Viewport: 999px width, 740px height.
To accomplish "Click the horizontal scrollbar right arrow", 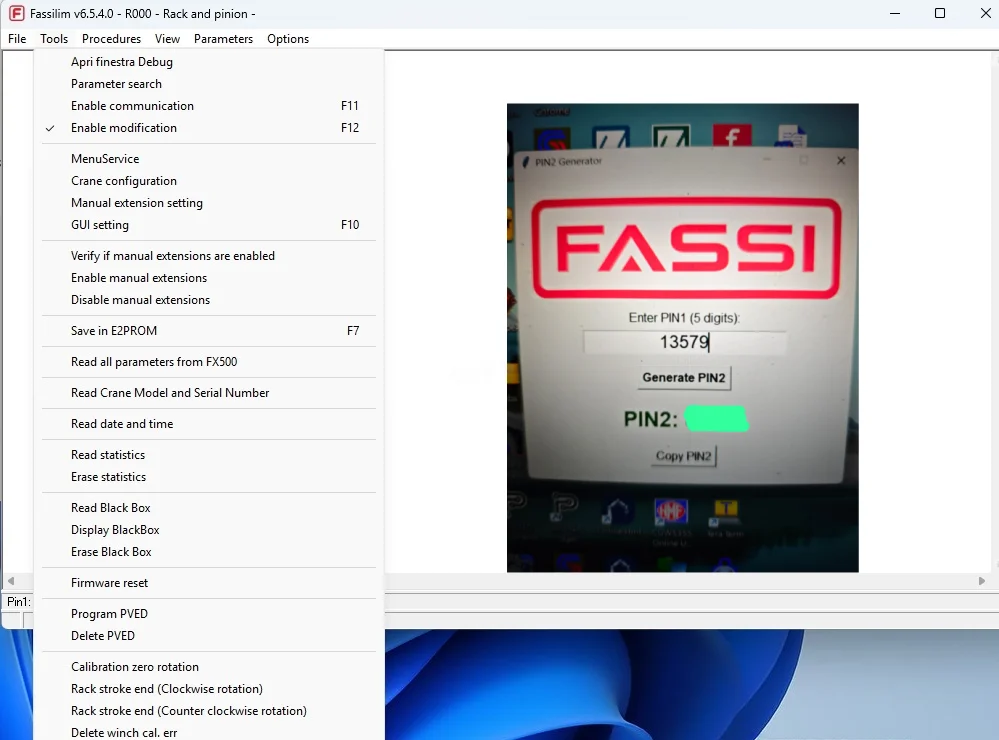I will (982, 581).
